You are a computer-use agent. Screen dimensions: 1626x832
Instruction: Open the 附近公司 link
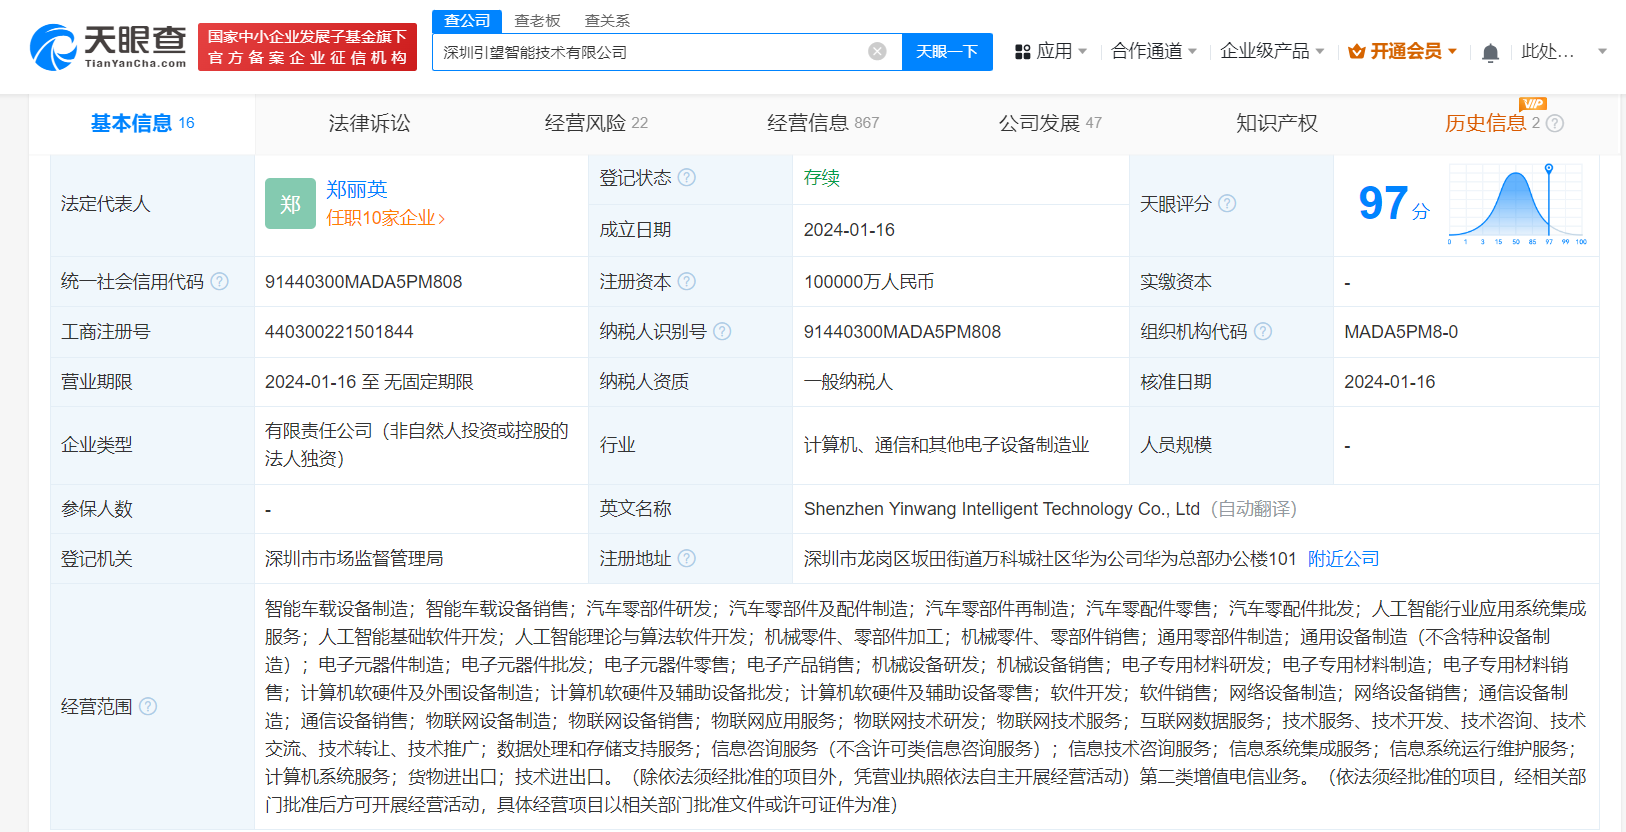coord(1343,559)
